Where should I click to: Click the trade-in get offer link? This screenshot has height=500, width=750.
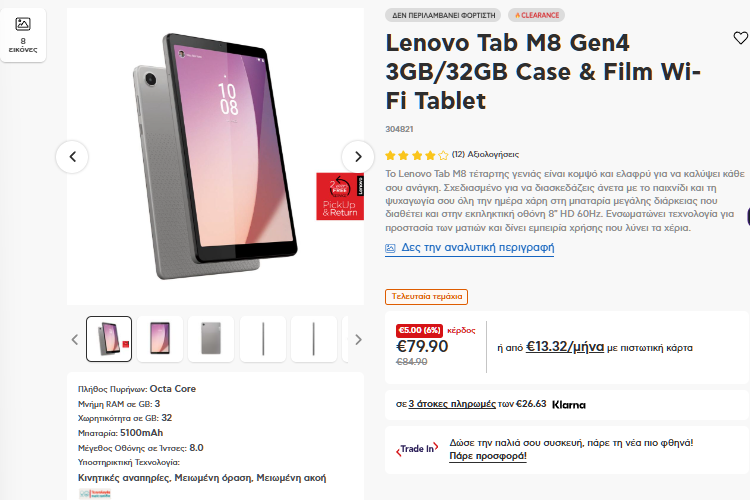click(488, 456)
